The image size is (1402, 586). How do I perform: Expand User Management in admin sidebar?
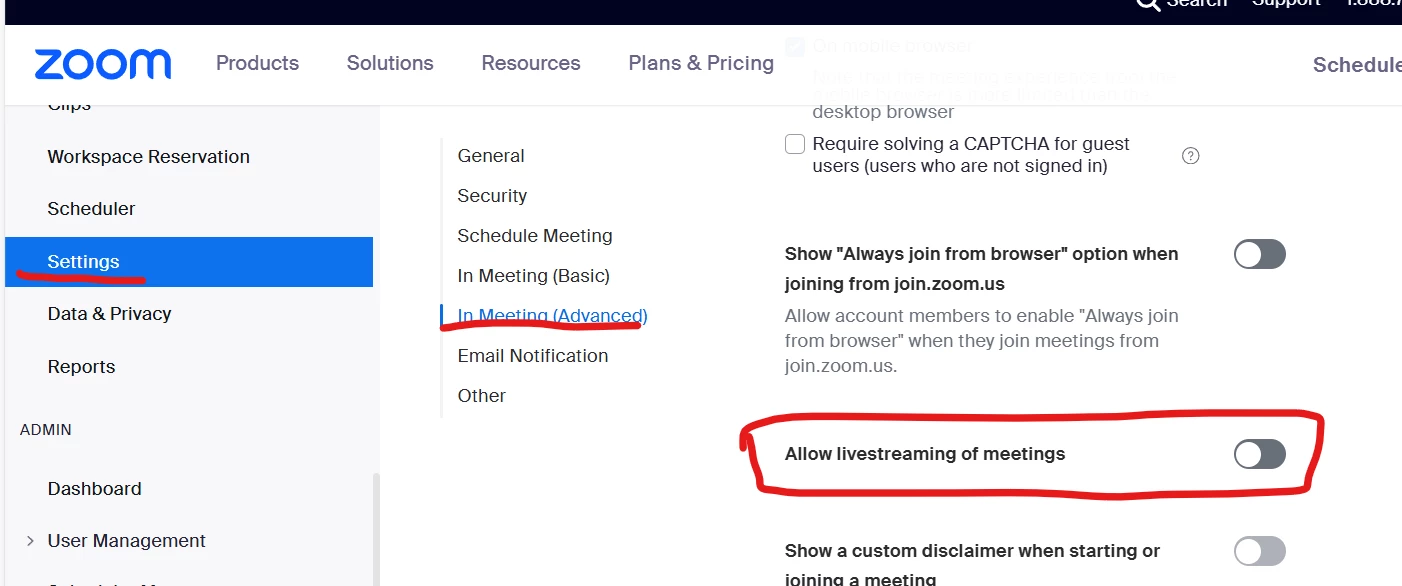(x=30, y=541)
